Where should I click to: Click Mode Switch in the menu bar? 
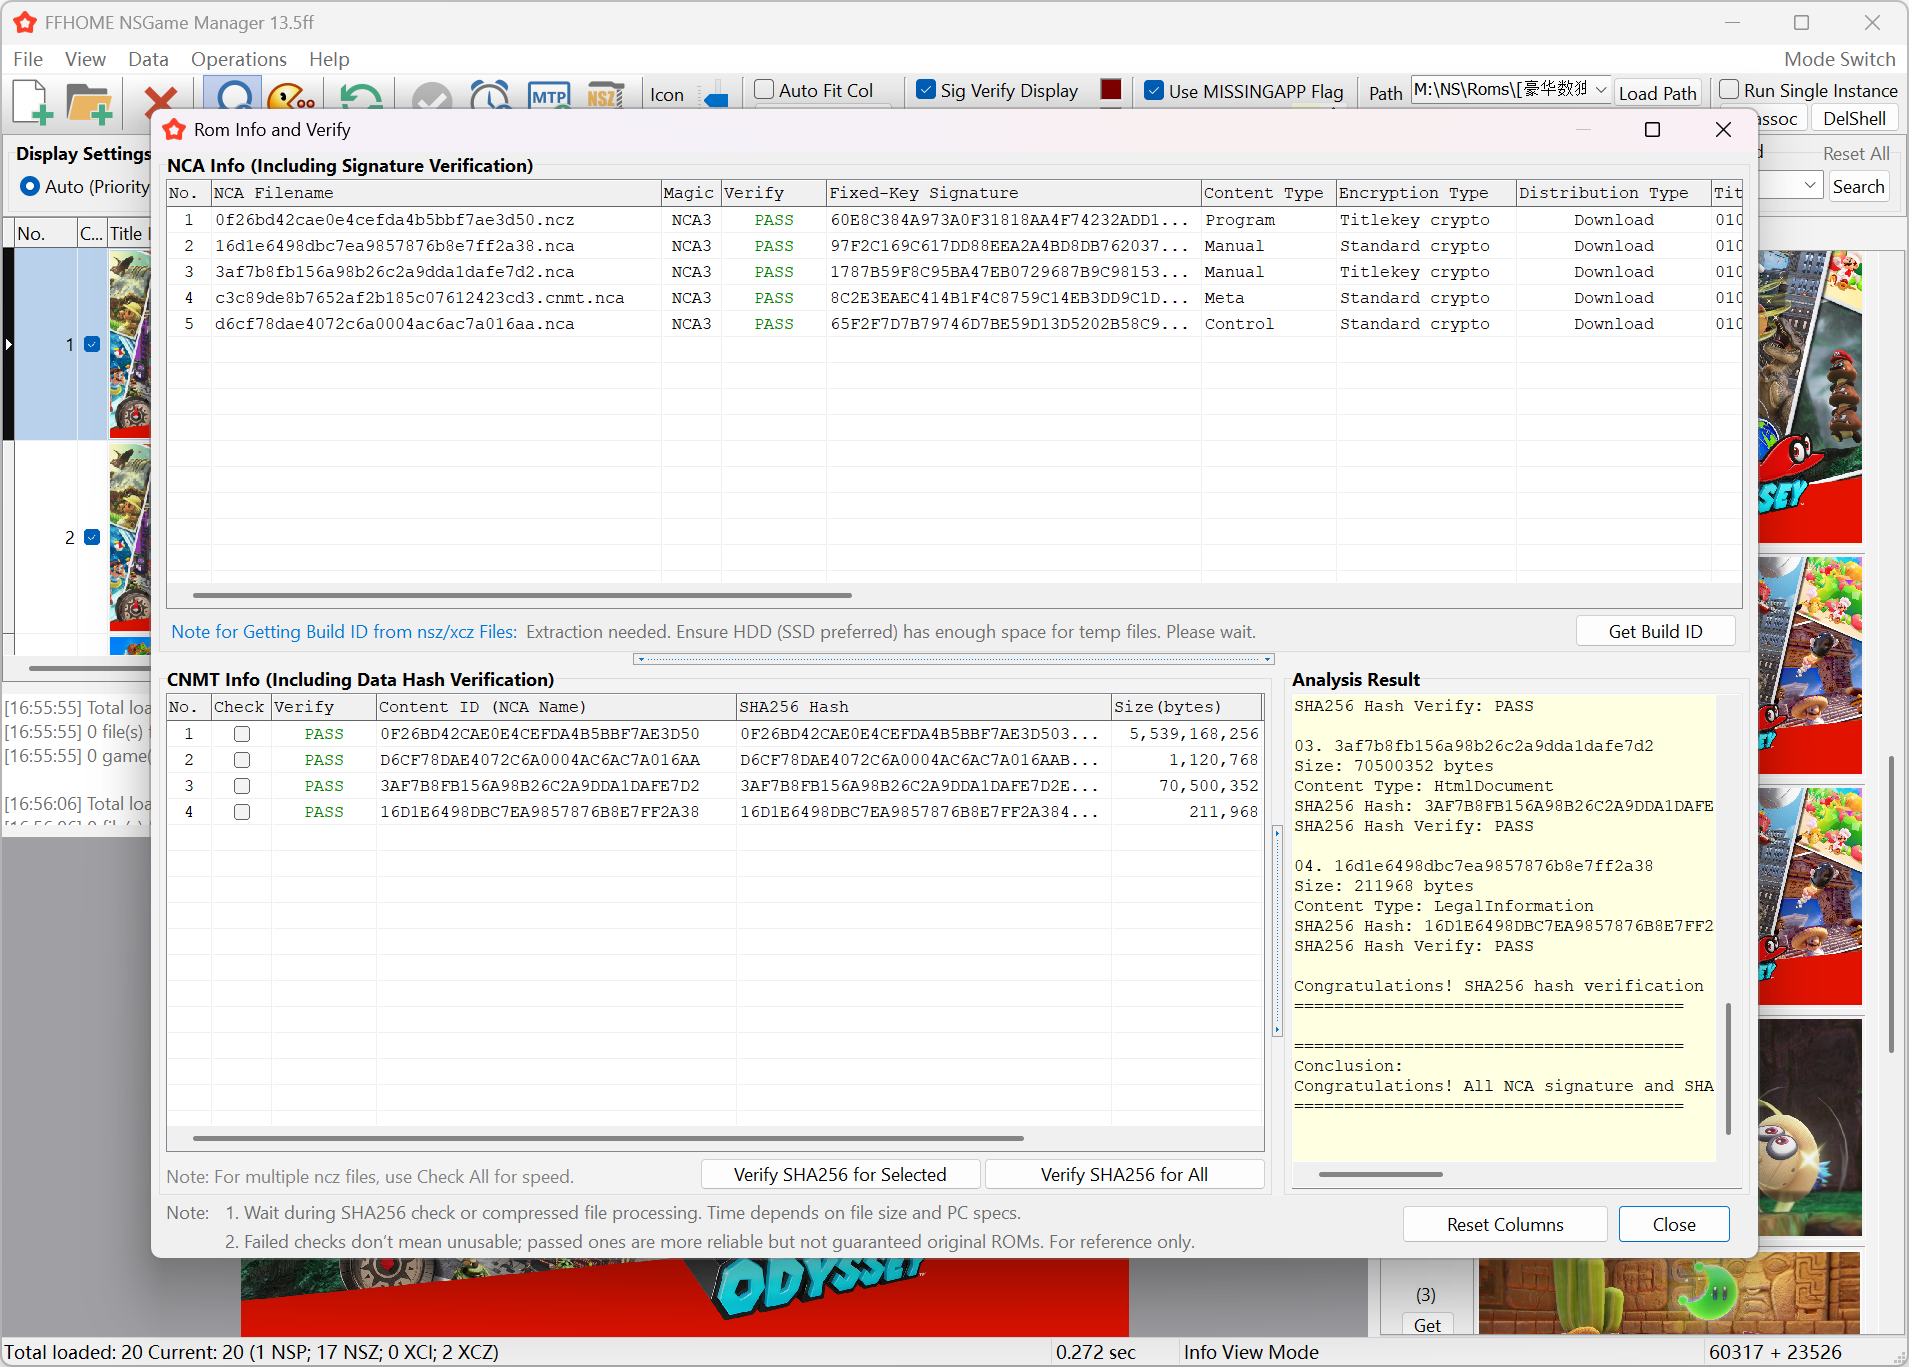(1839, 59)
